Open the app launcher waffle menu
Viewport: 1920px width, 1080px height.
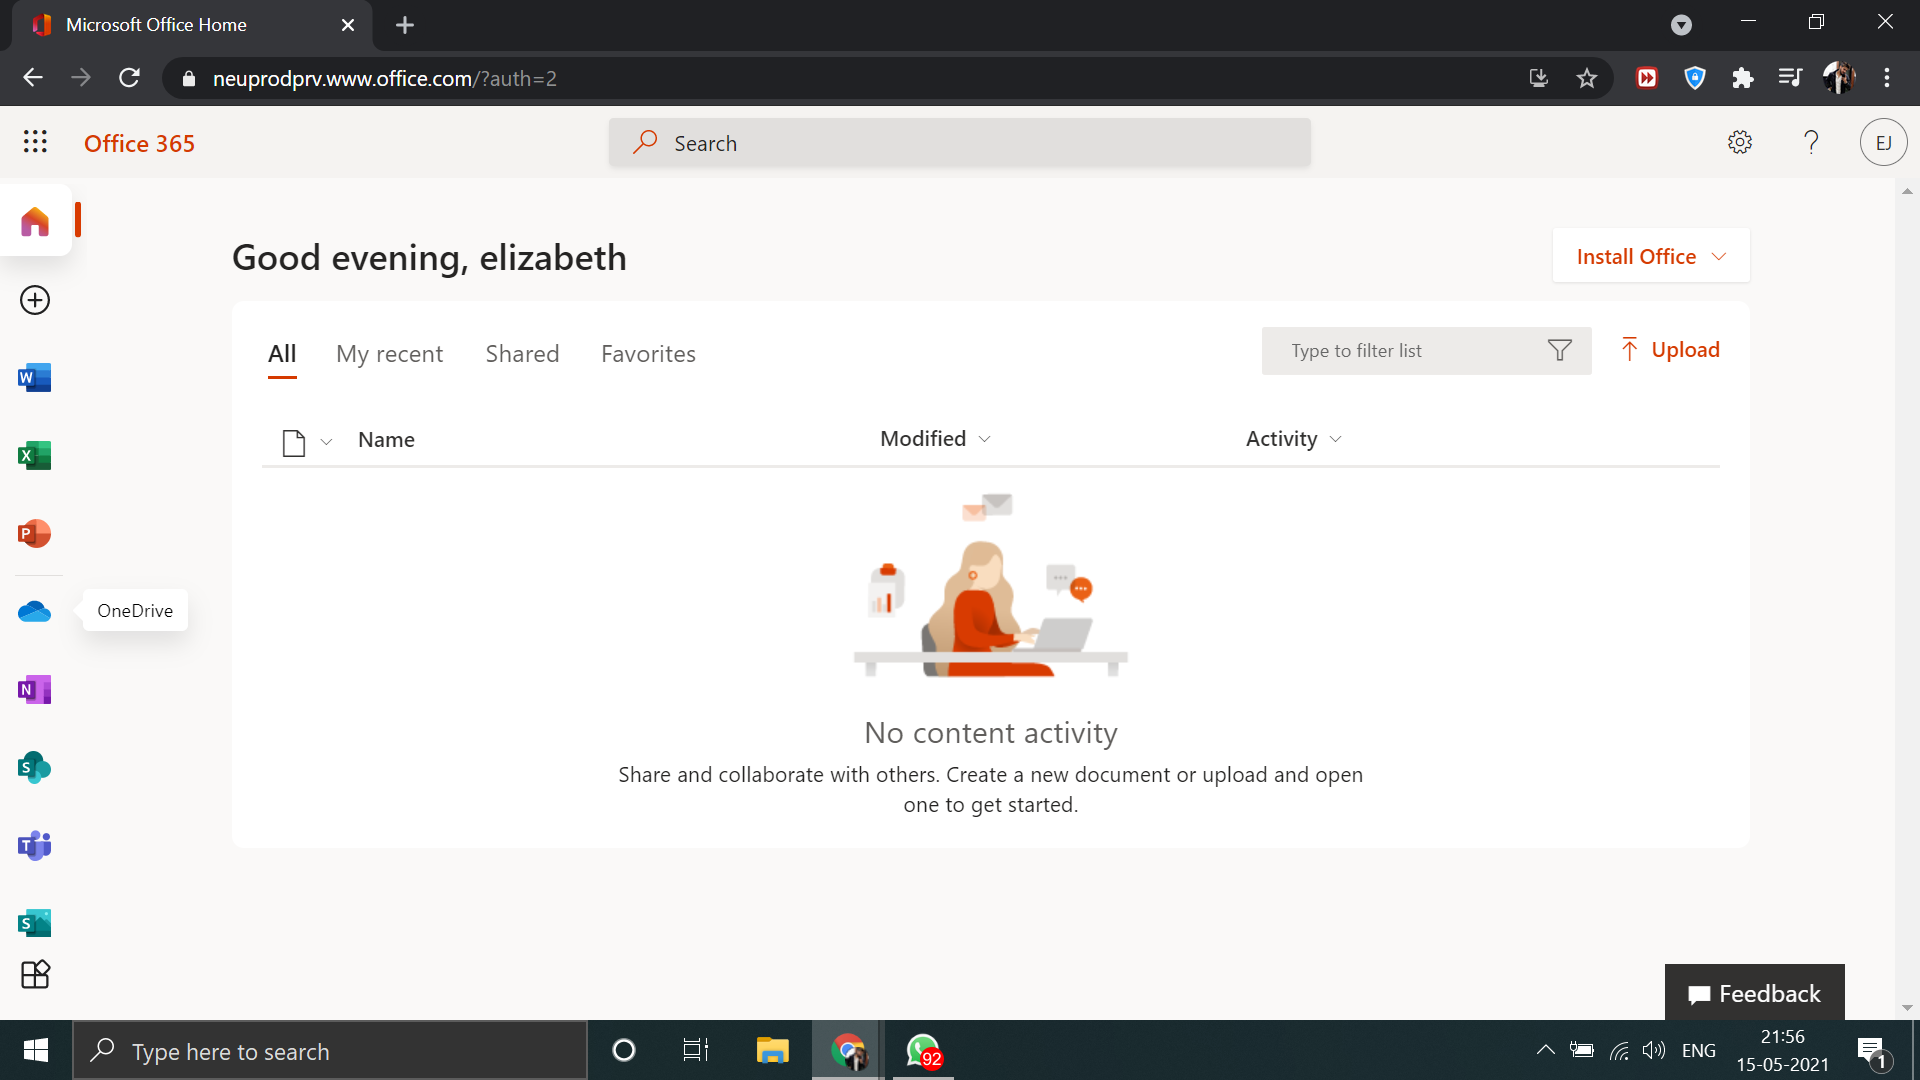(x=35, y=142)
